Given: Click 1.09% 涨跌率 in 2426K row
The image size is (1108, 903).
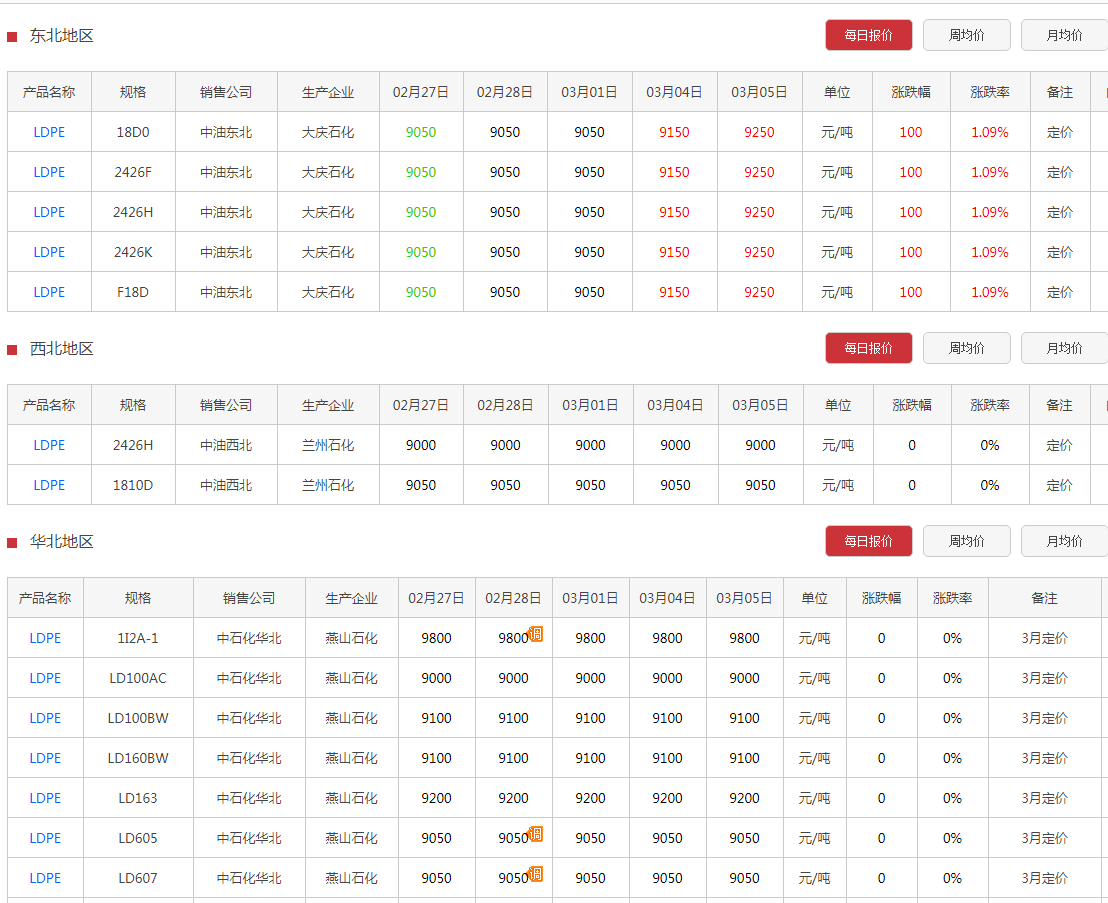Looking at the screenshot, I should pyautogui.click(x=989, y=252).
